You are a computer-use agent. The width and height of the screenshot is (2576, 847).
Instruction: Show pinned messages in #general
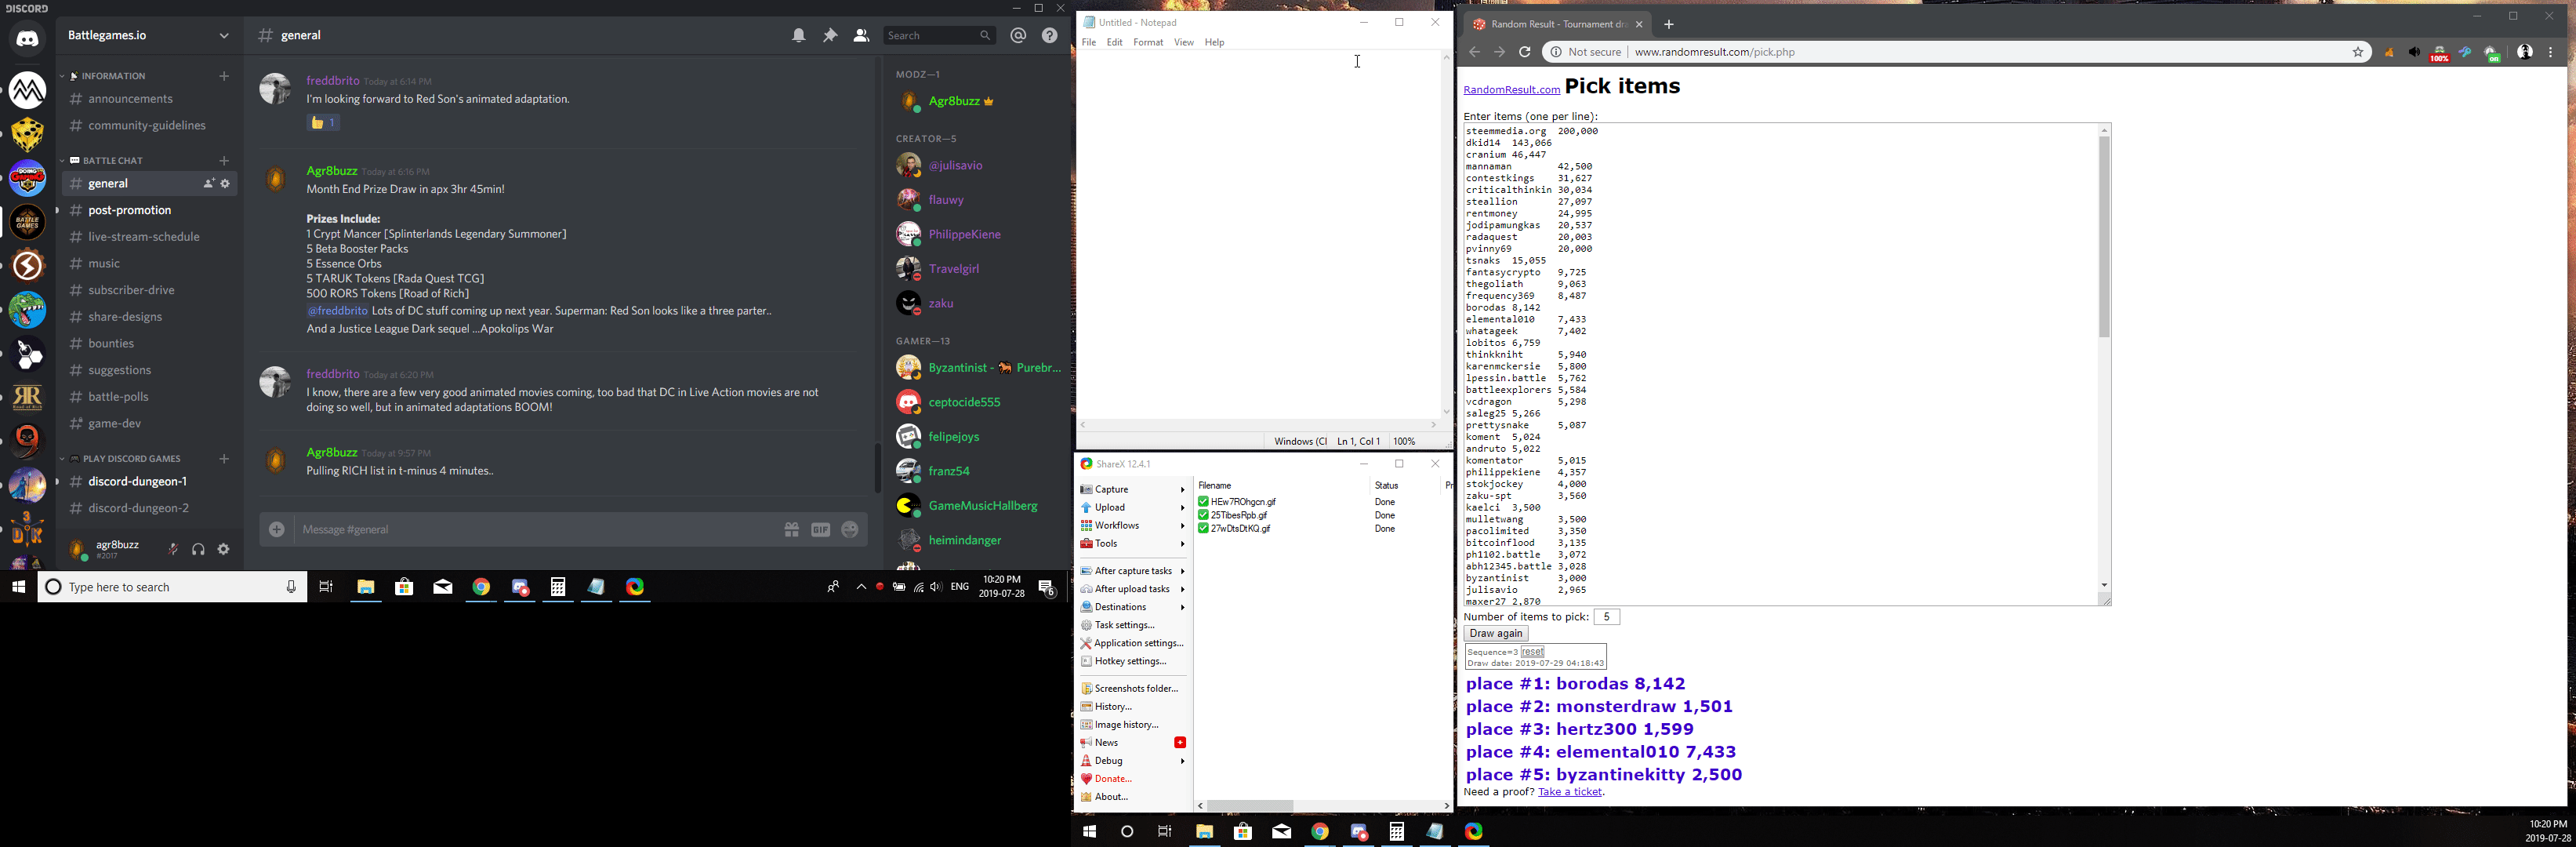pyautogui.click(x=830, y=36)
